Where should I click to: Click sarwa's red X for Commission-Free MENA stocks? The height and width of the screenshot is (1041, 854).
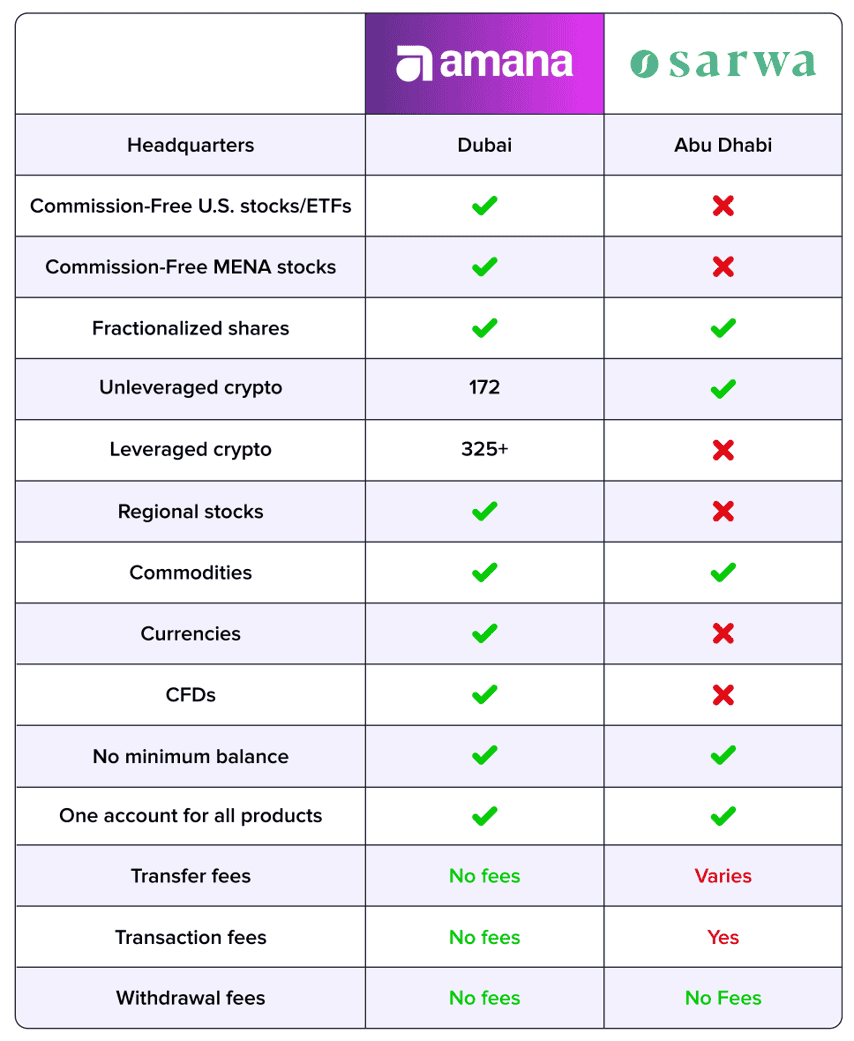pyautogui.click(x=723, y=267)
